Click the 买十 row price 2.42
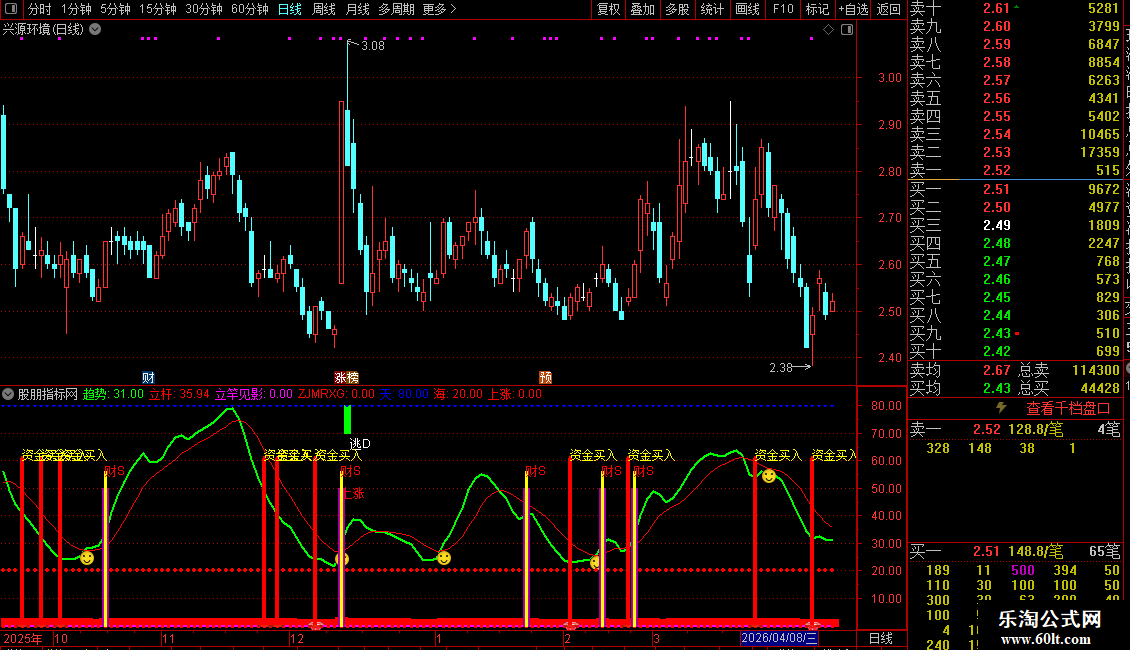1130x650 pixels. 997,351
